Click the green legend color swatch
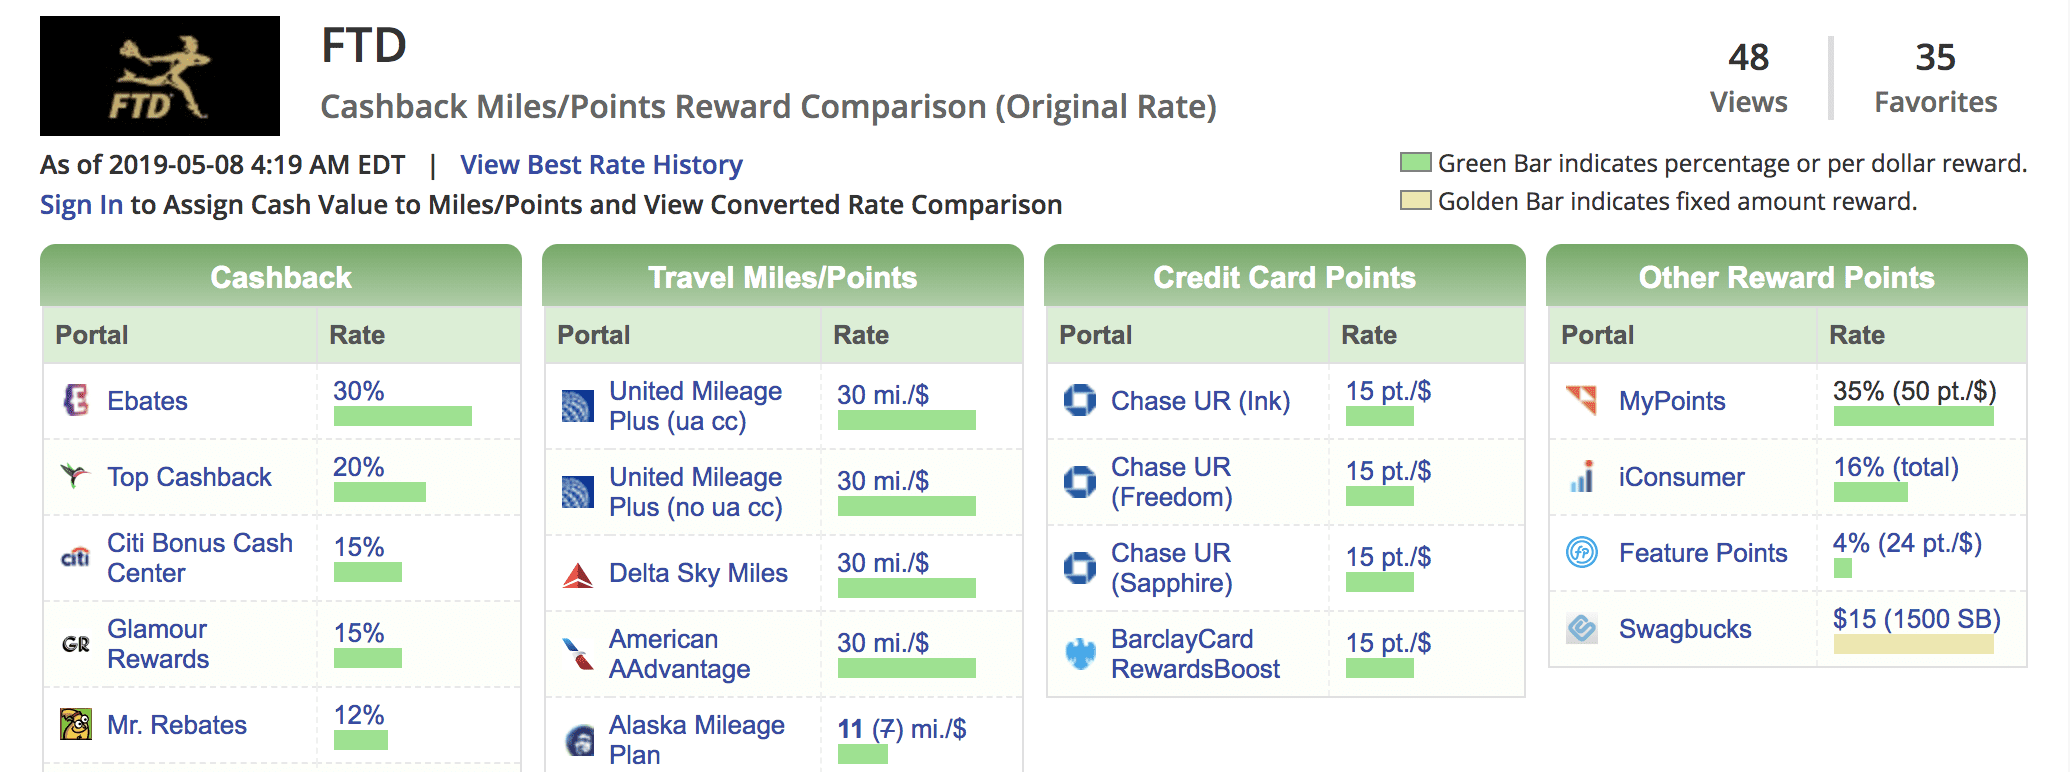This screenshot has height=772, width=2070. pyautogui.click(x=1415, y=163)
